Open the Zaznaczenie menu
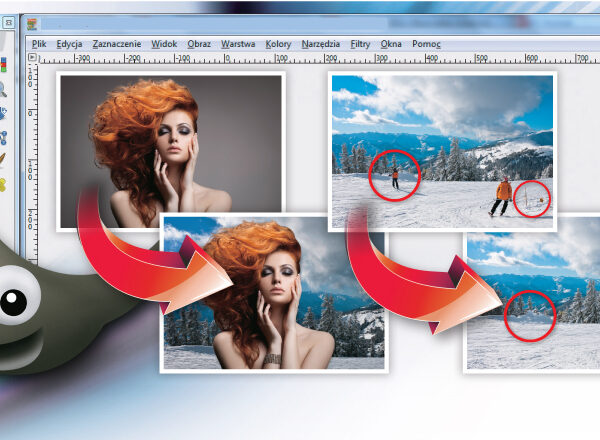 coord(116,44)
